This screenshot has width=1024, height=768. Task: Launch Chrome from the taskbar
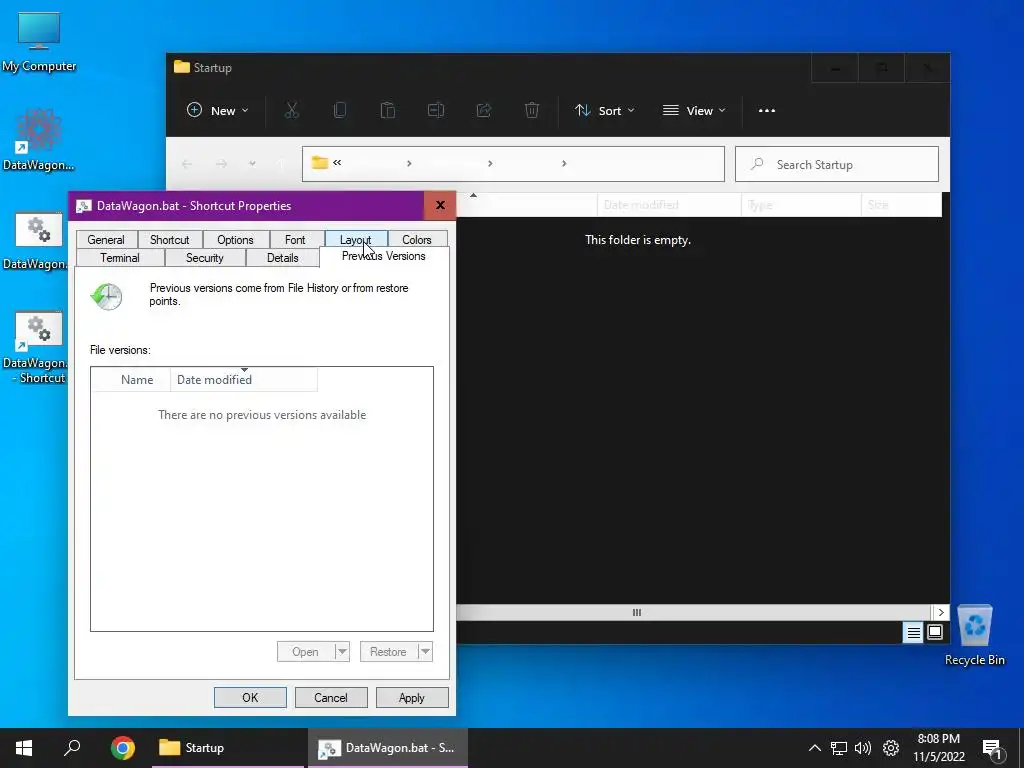[123, 748]
